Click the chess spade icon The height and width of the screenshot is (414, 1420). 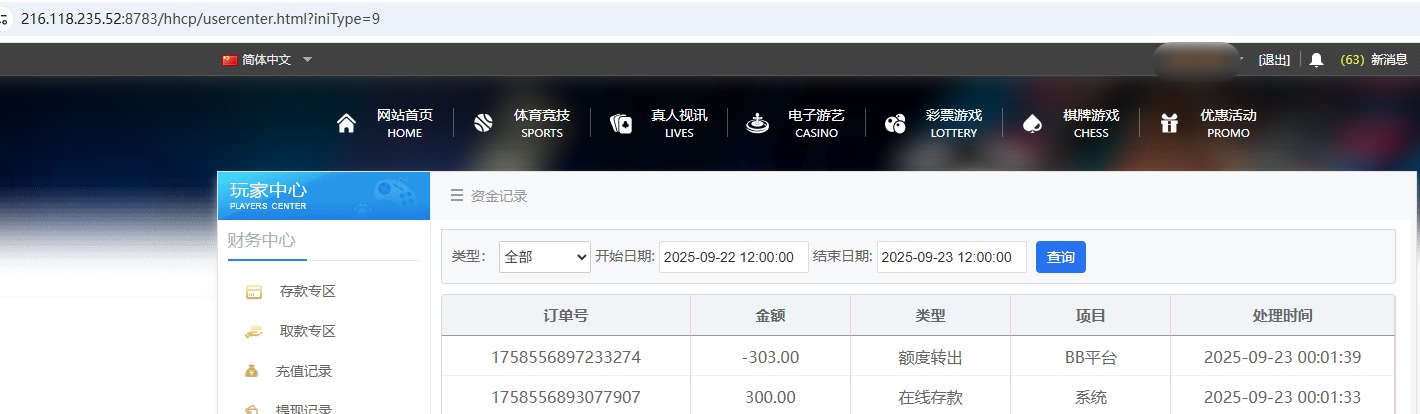click(1032, 123)
